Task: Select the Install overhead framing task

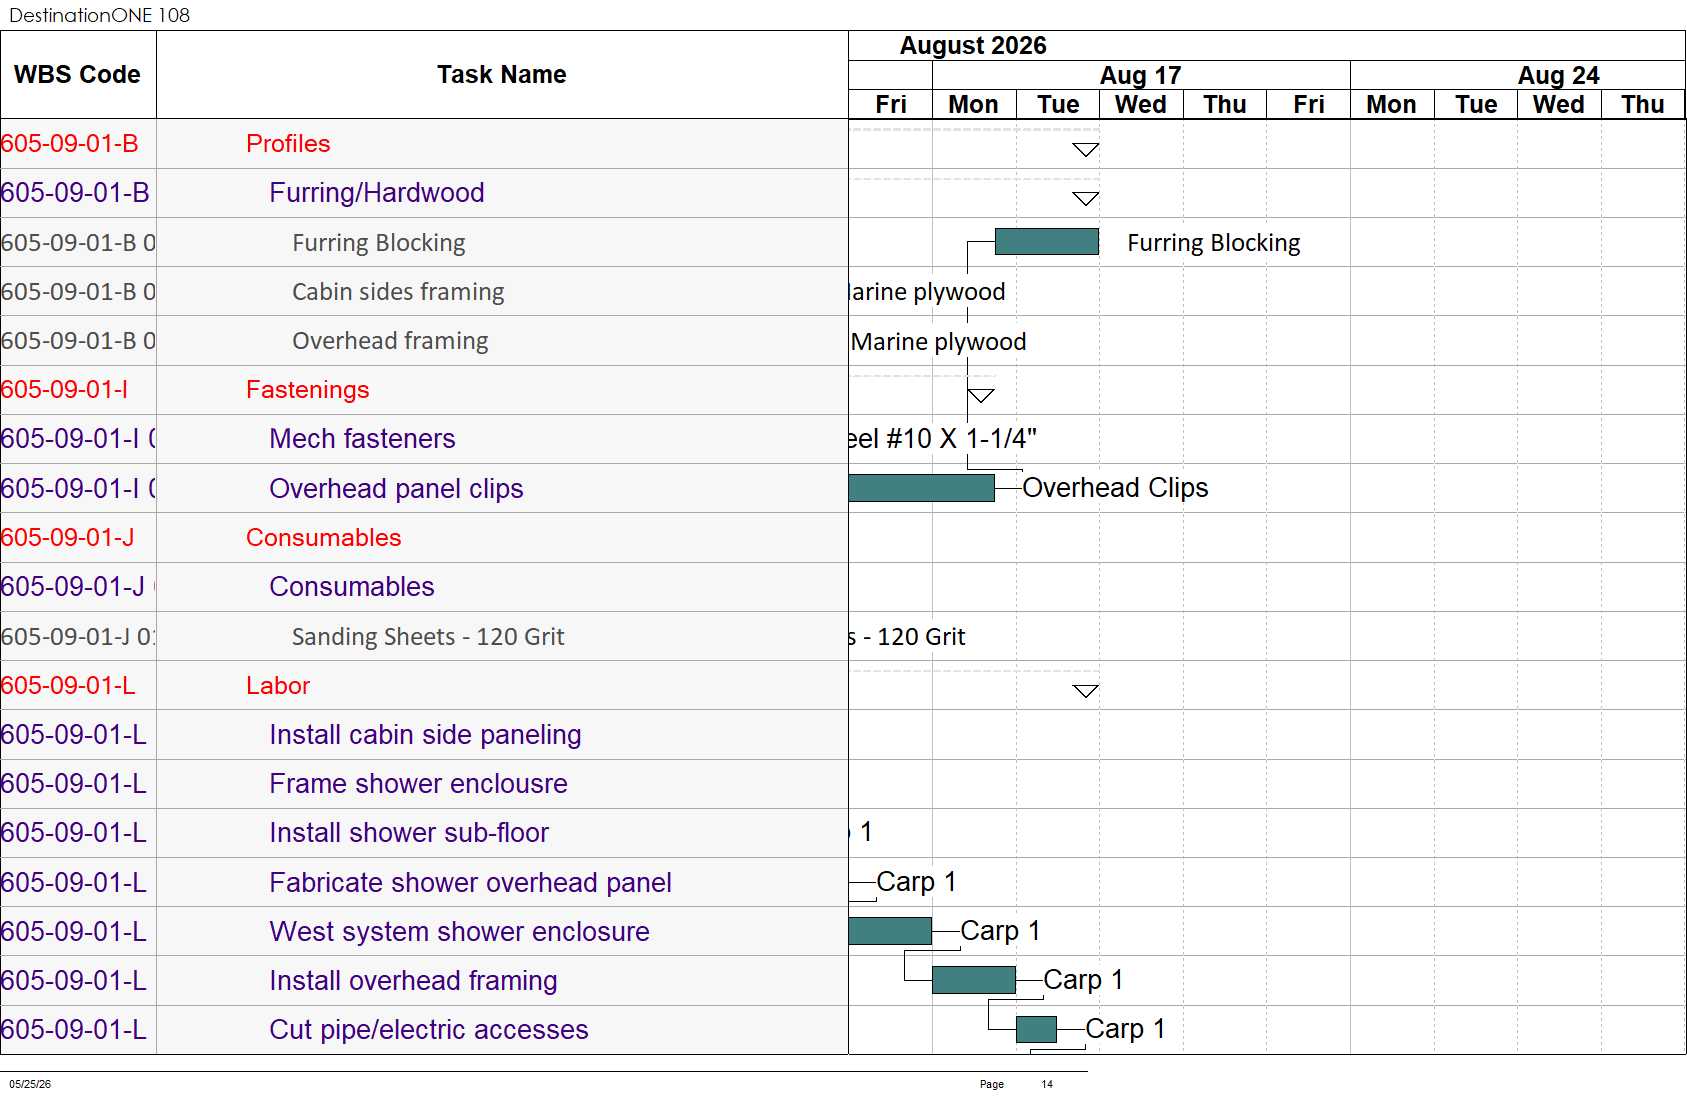Action: pos(413,981)
